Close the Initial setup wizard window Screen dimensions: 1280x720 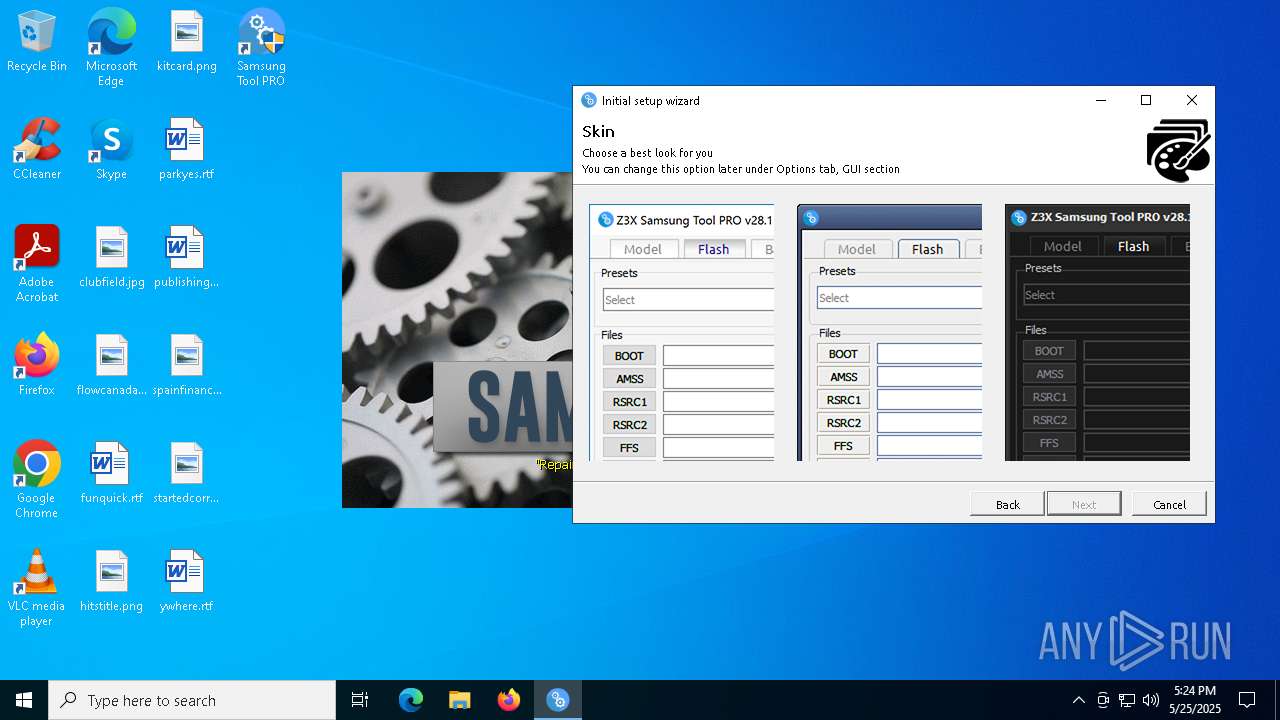click(1192, 100)
